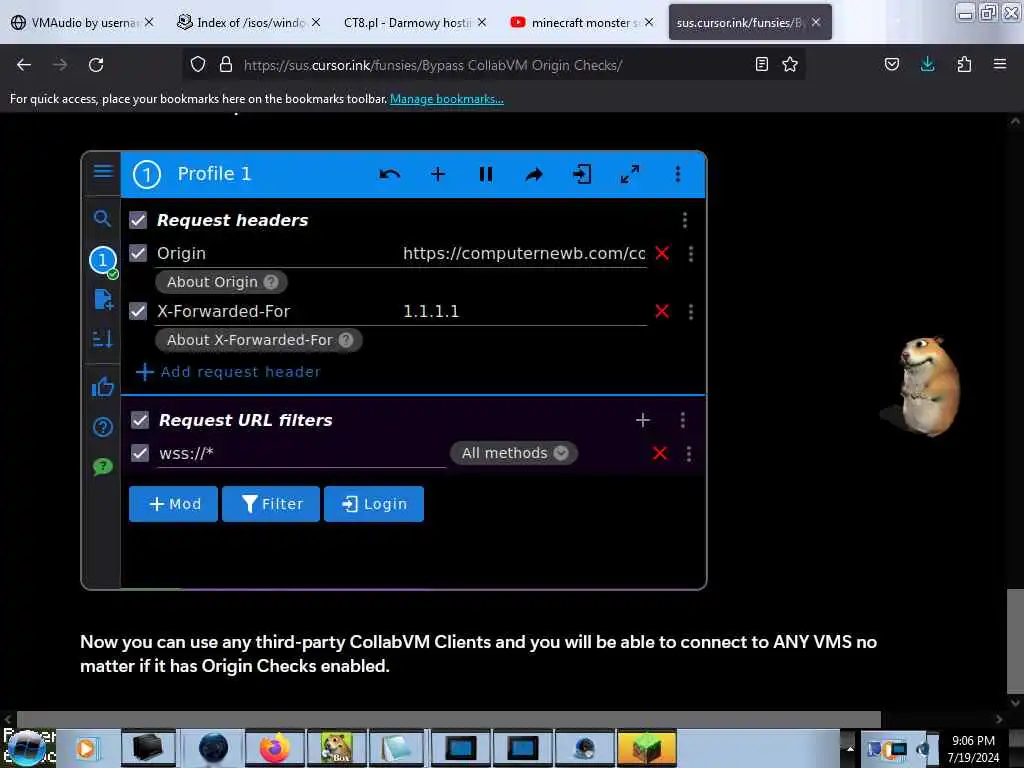The image size is (1024, 768).
Task: Select profile 1 badge in sidebar
Action: 103,261
